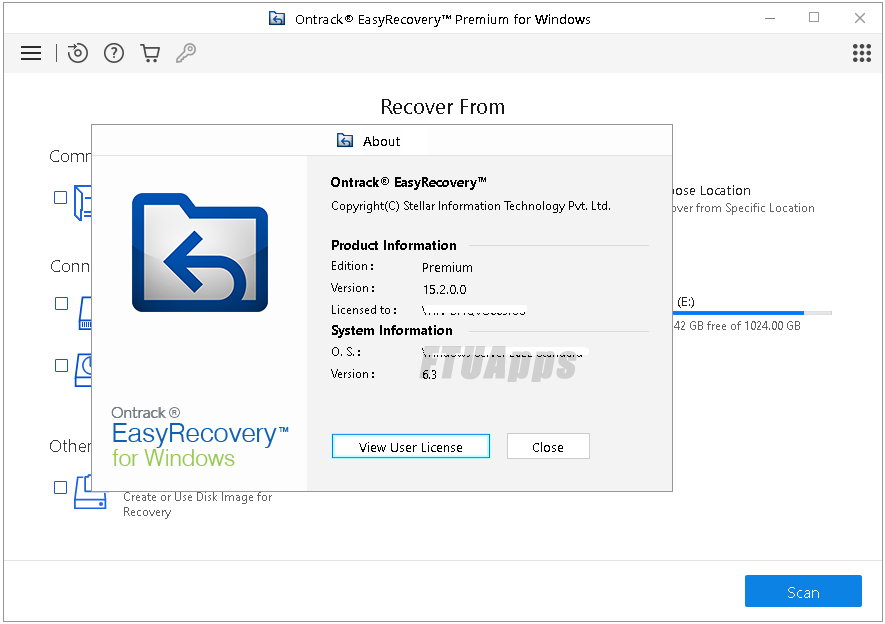Click the System Information heading
This screenshot has width=885, height=624.
point(392,331)
